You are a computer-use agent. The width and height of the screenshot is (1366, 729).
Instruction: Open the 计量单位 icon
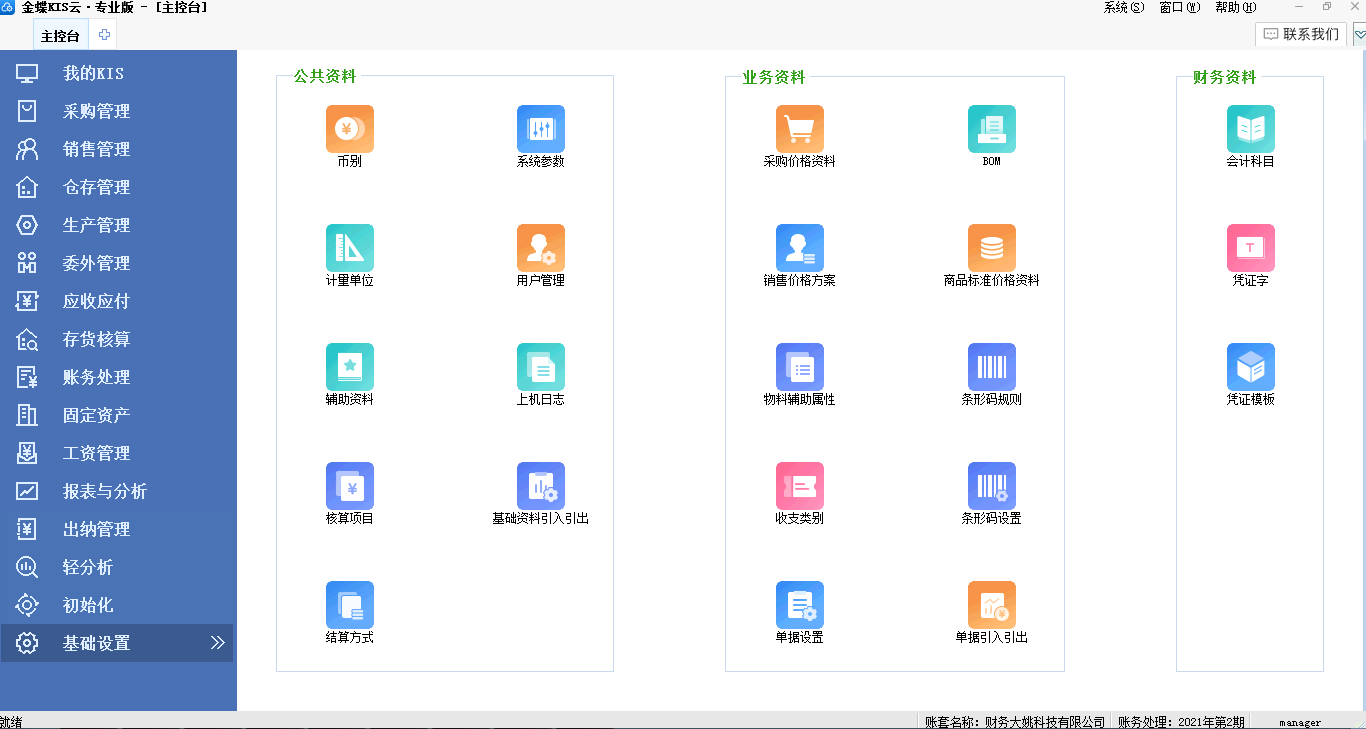click(x=350, y=248)
